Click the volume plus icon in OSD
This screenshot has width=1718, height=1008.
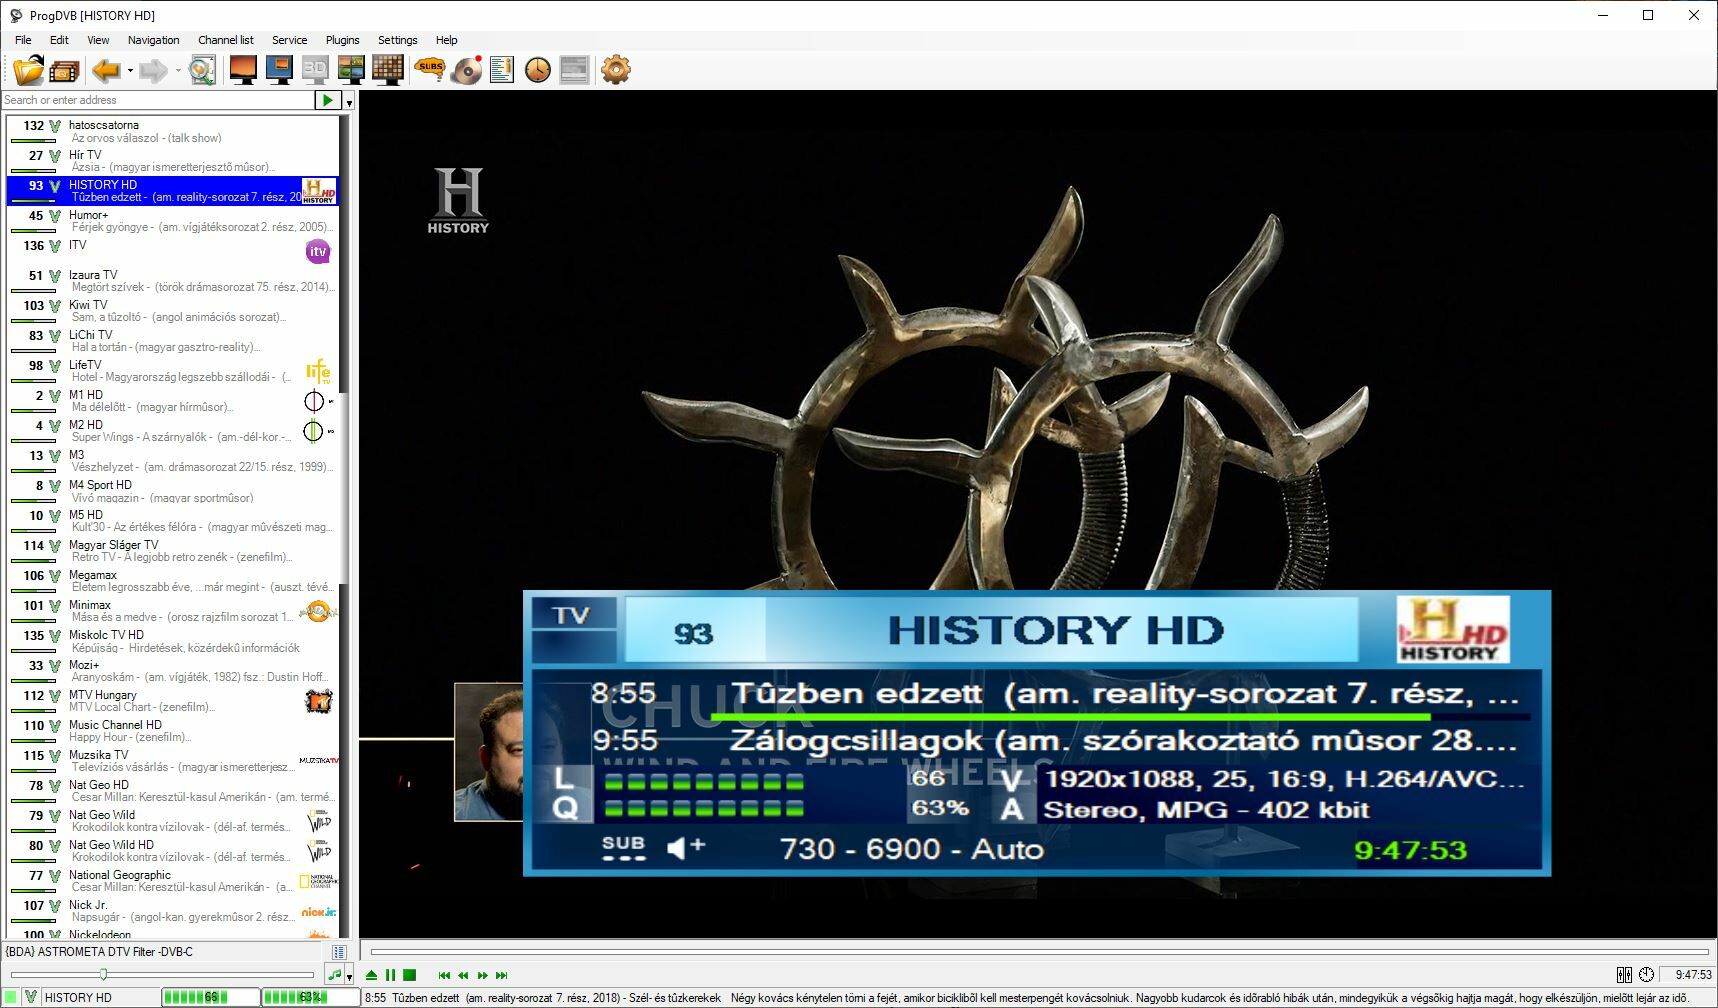(x=686, y=848)
